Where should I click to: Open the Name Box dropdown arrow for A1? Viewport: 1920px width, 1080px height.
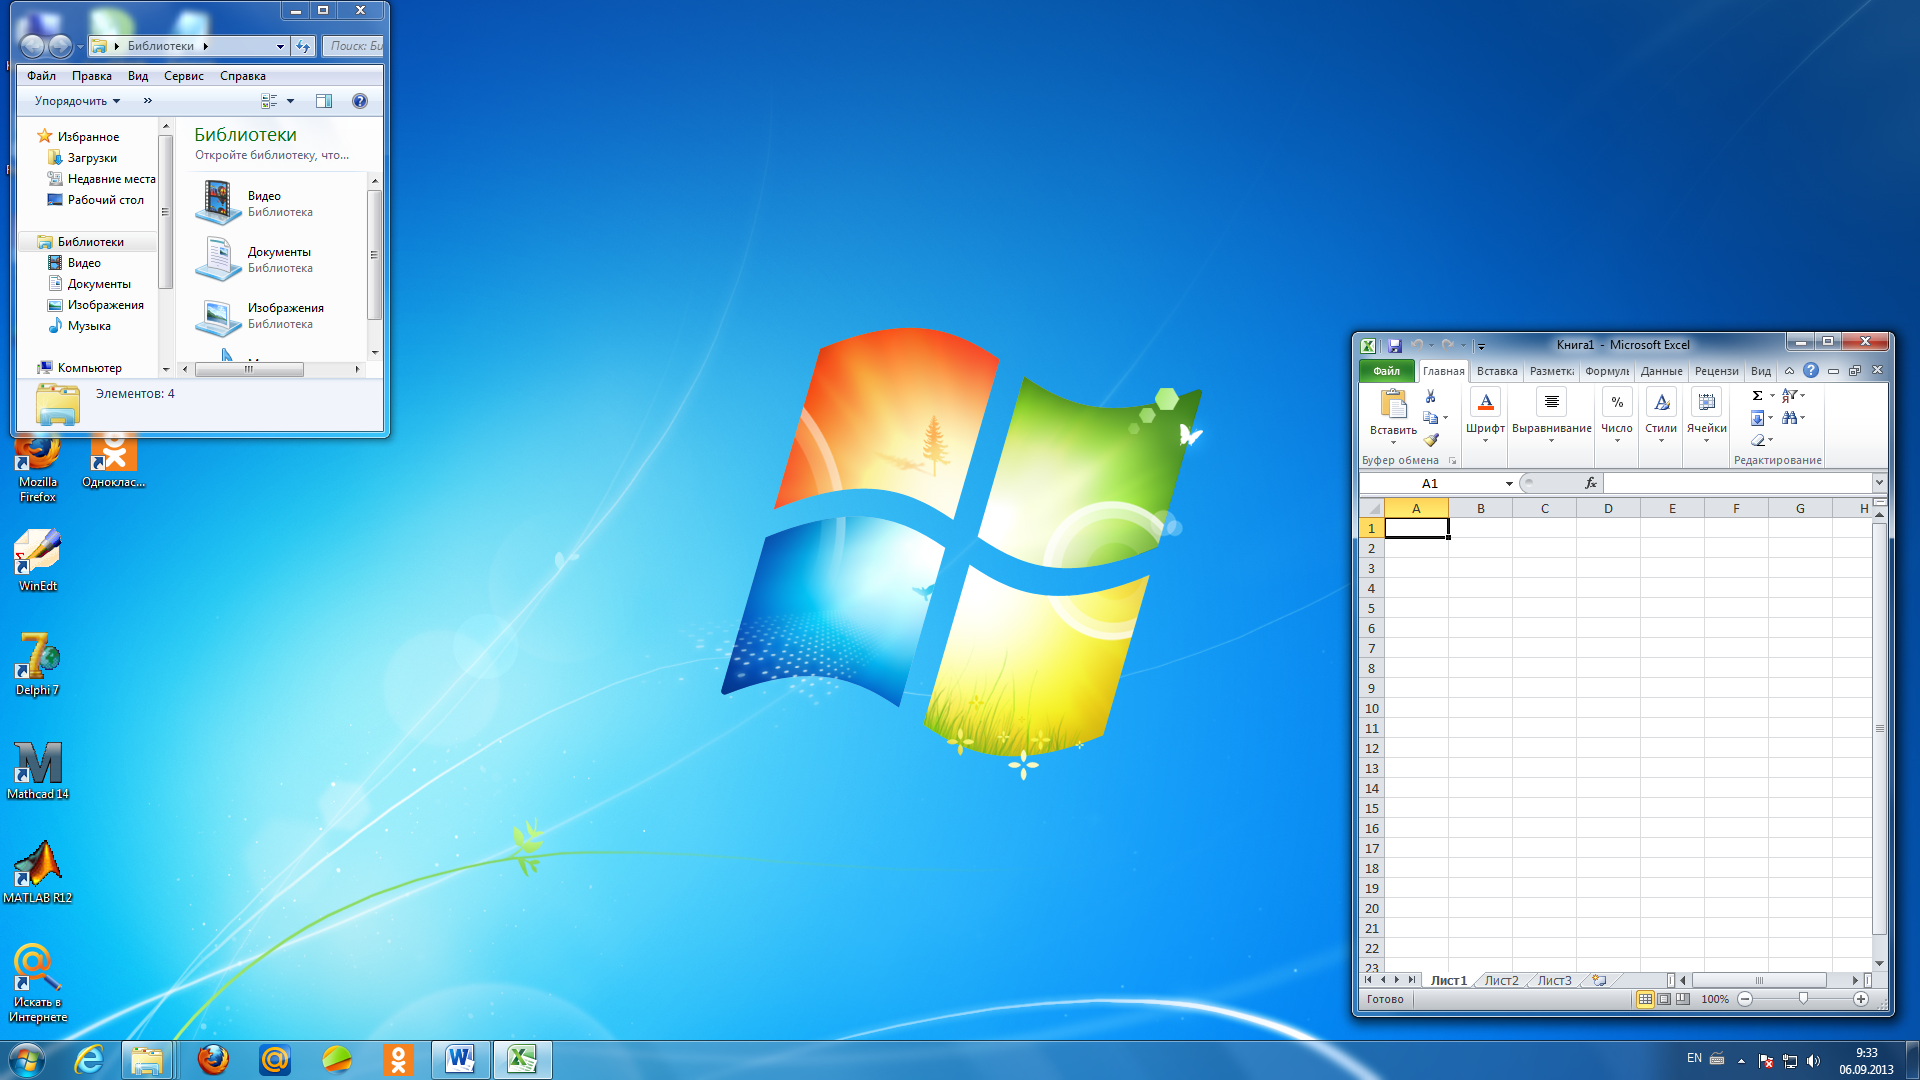[x=1509, y=484]
